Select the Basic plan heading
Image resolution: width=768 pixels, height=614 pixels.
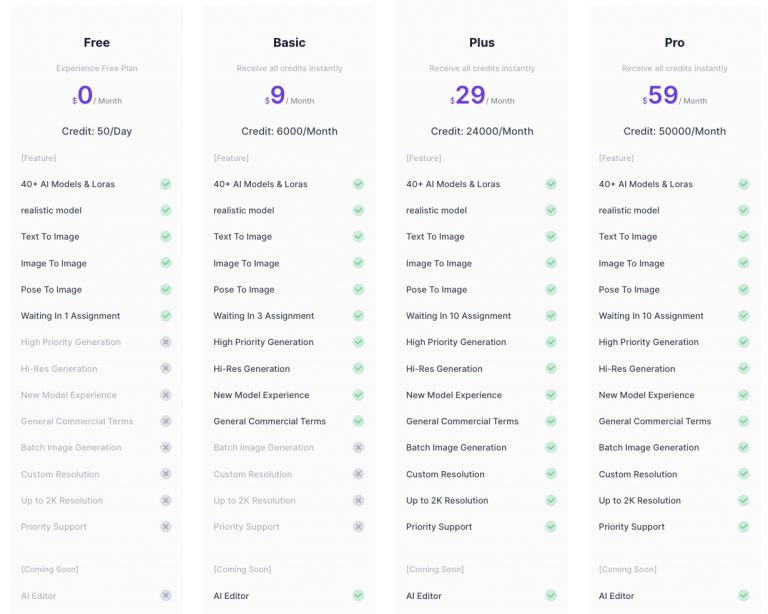(x=289, y=43)
